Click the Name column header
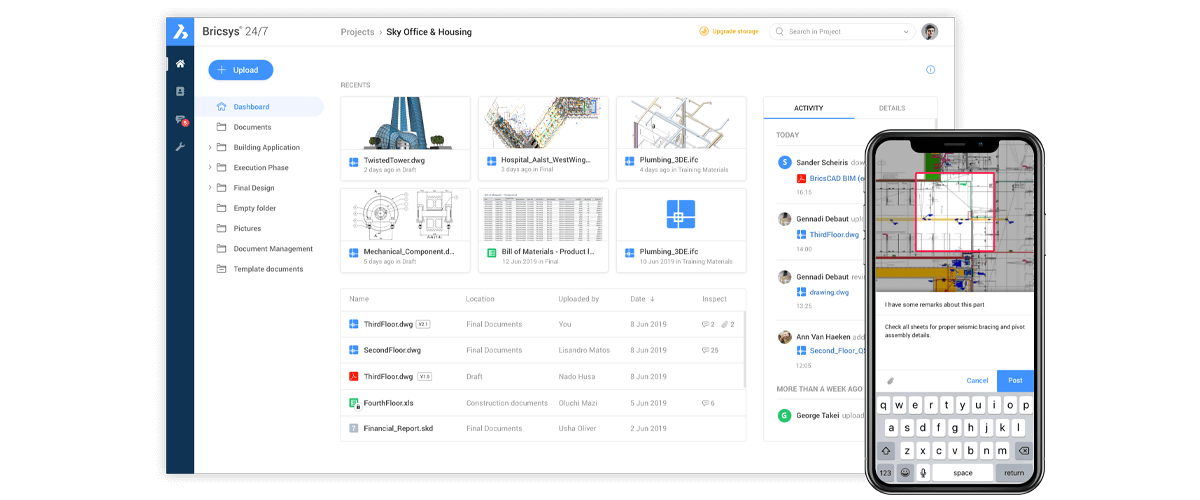Screen dimensions: 1200x500 click(359, 299)
